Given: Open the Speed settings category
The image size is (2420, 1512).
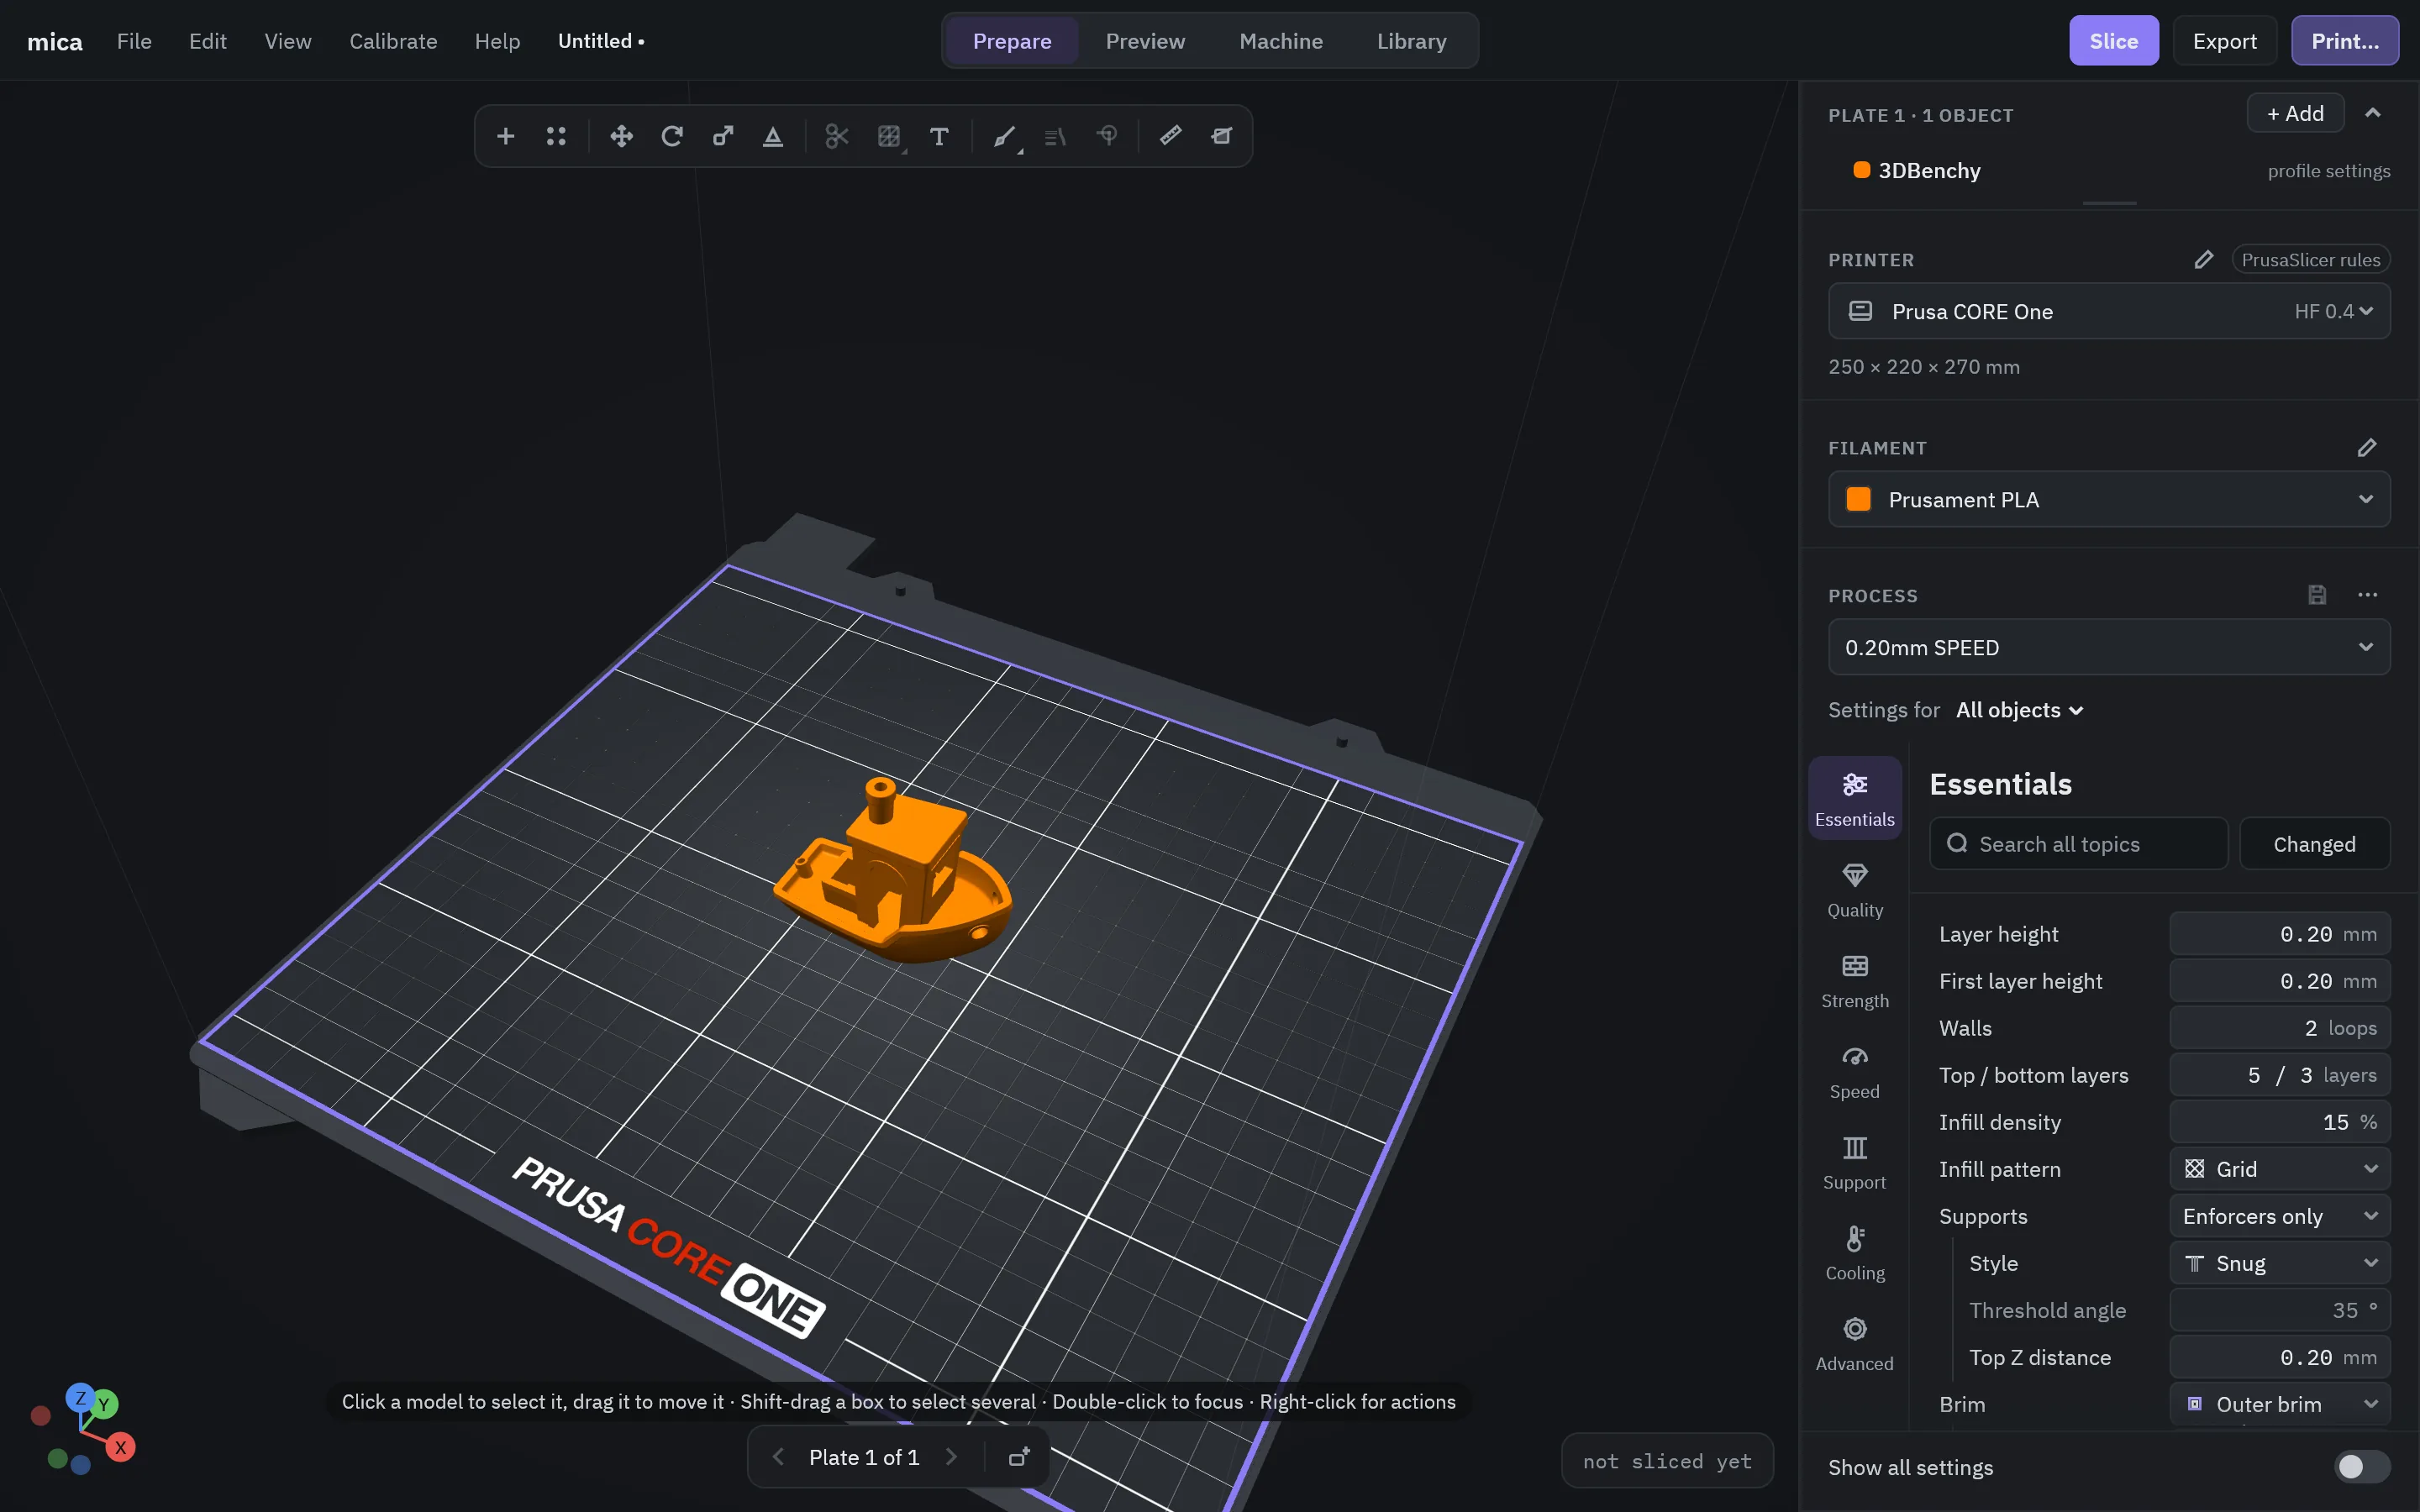Looking at the screenshot, I should [x=1854, y=1071].
